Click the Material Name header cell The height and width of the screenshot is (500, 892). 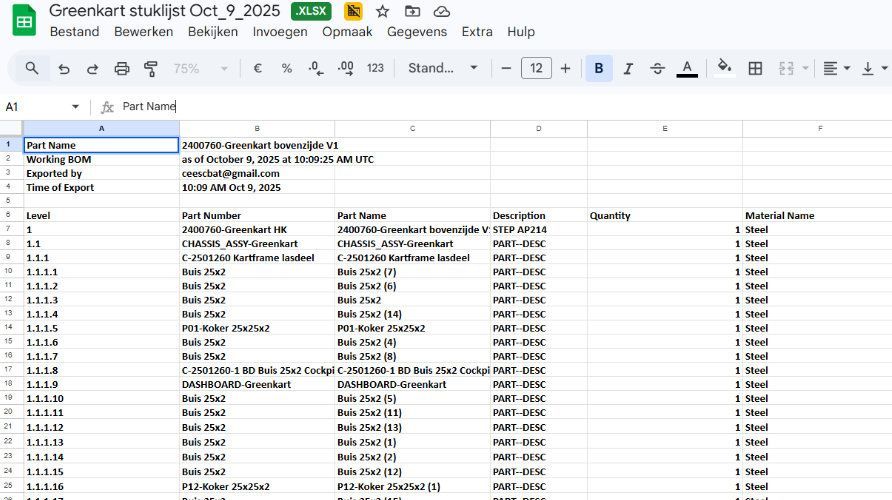point(817,216)
